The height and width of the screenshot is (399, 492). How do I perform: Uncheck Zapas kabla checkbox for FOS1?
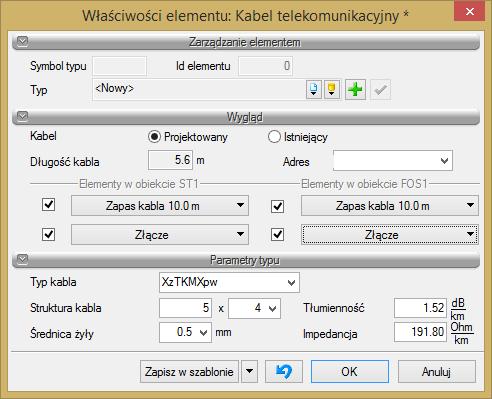tap(277, 206)
